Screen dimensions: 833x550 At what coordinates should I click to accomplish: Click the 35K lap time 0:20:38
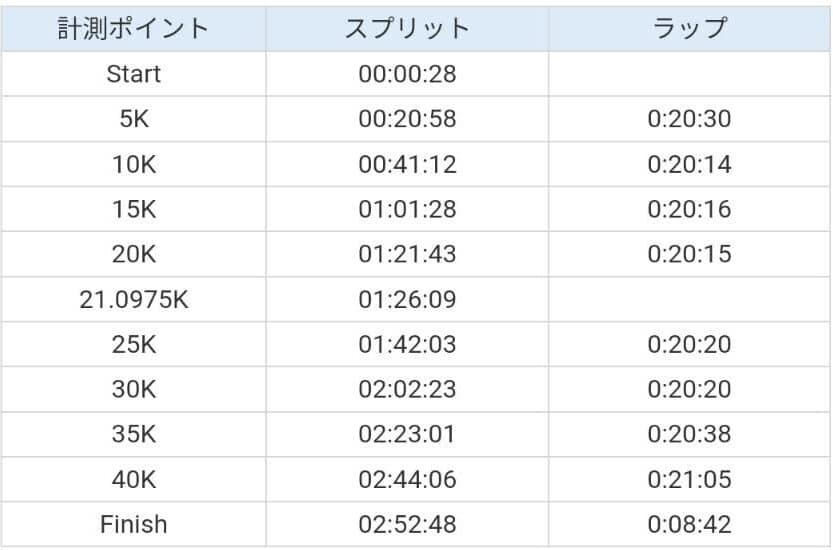tap(689, 434)
